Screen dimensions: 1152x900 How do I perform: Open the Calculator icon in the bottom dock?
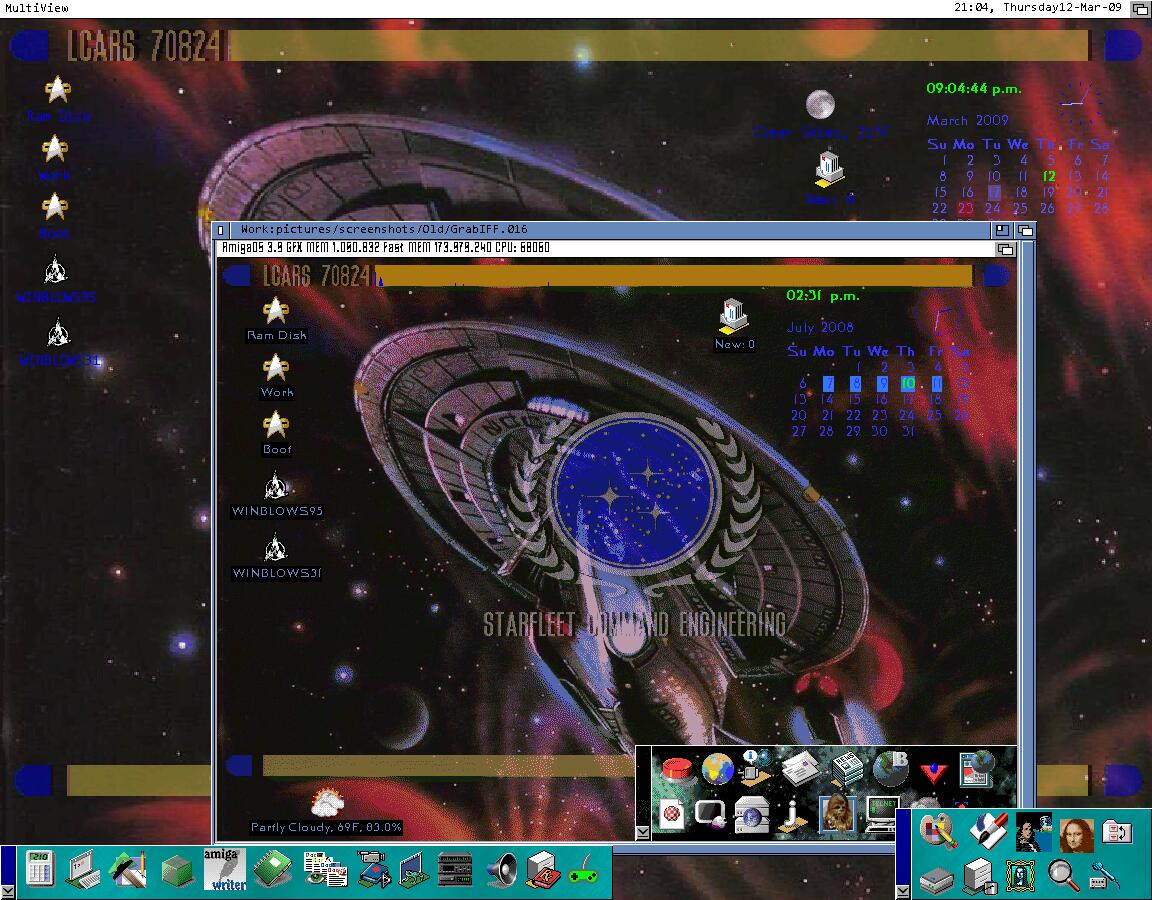(39, 869)
